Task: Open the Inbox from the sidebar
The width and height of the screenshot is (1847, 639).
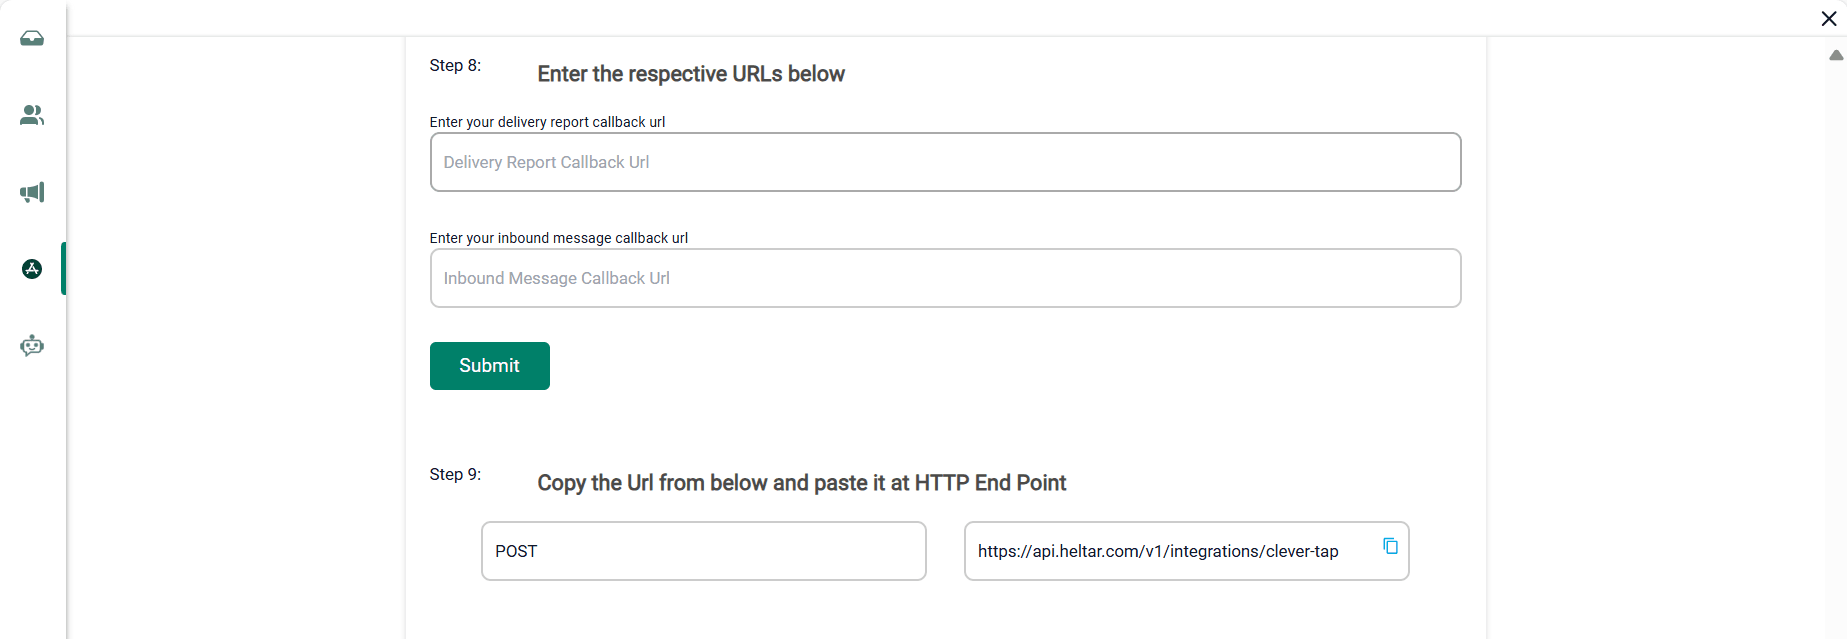Action: tap(32, 39)
